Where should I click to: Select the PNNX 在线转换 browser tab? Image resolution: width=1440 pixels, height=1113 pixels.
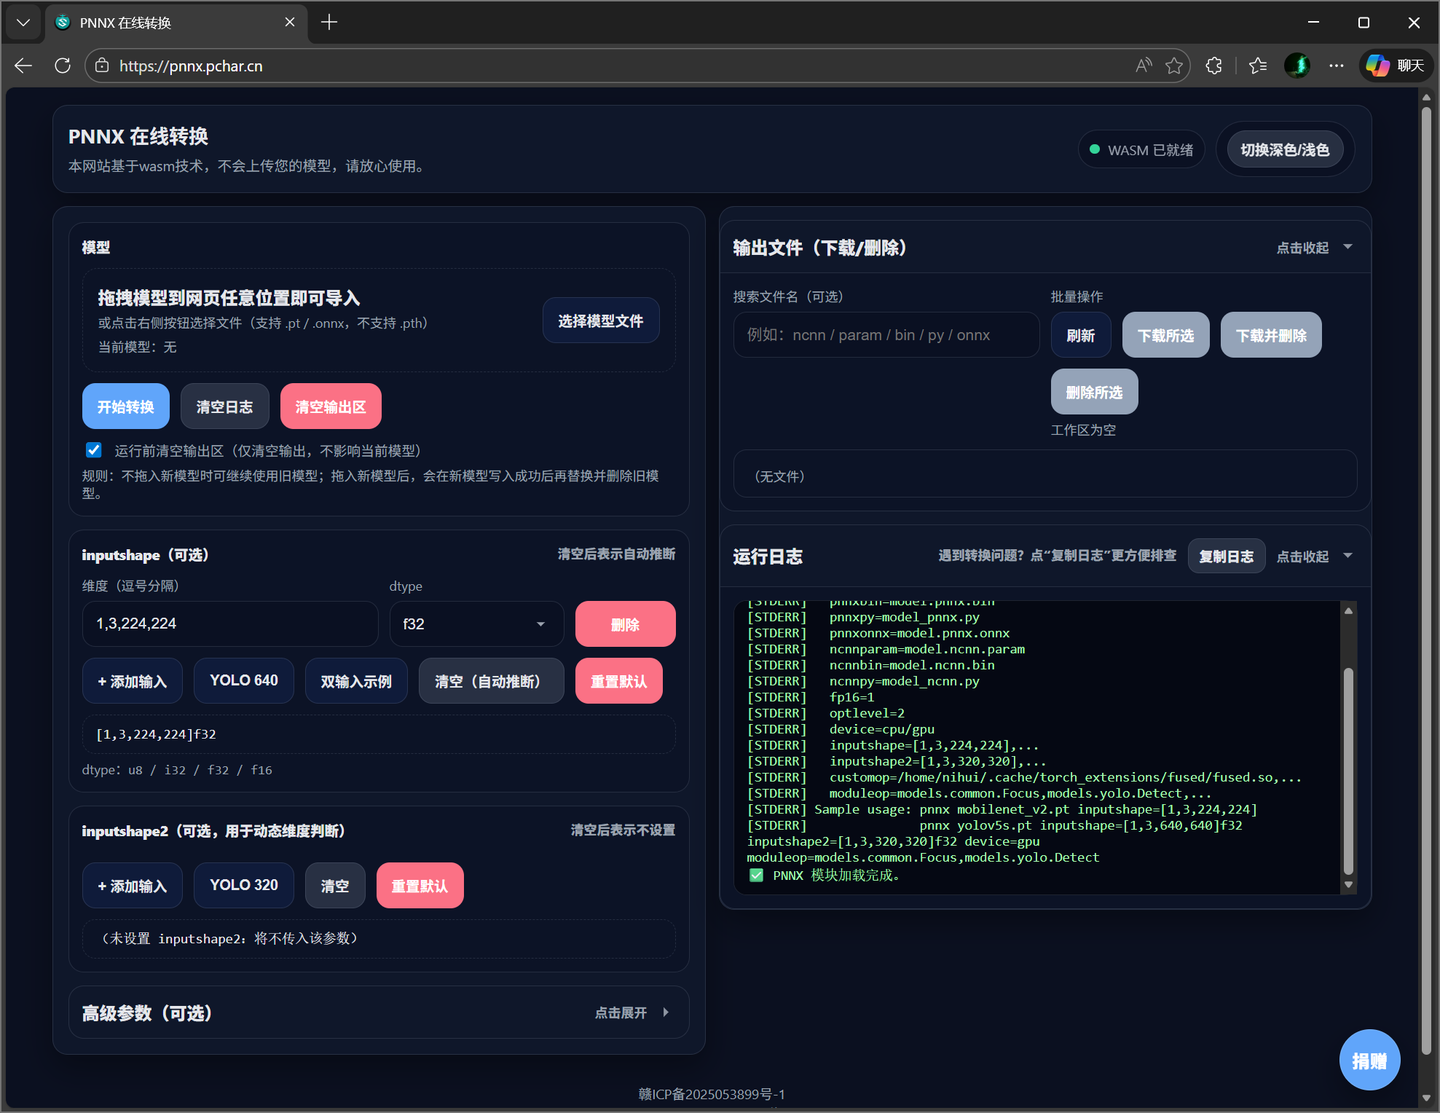click(x=177, y=23)
